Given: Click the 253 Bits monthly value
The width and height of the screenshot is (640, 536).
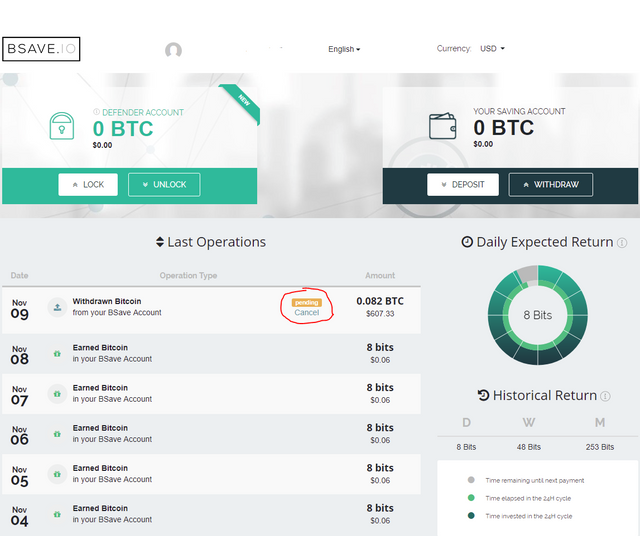Looking at the screenshot, I should click(600, 447).
